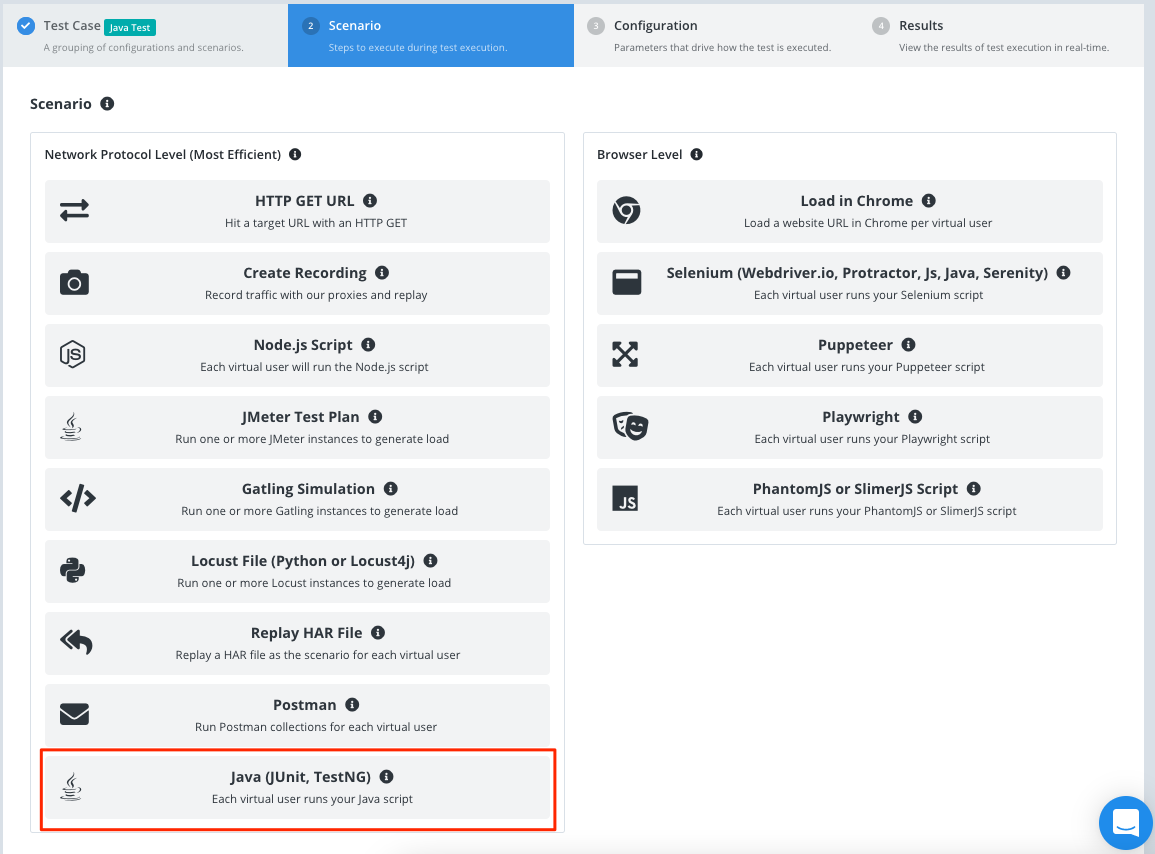Choose the Puppeteer scenario title

point(855,346)
